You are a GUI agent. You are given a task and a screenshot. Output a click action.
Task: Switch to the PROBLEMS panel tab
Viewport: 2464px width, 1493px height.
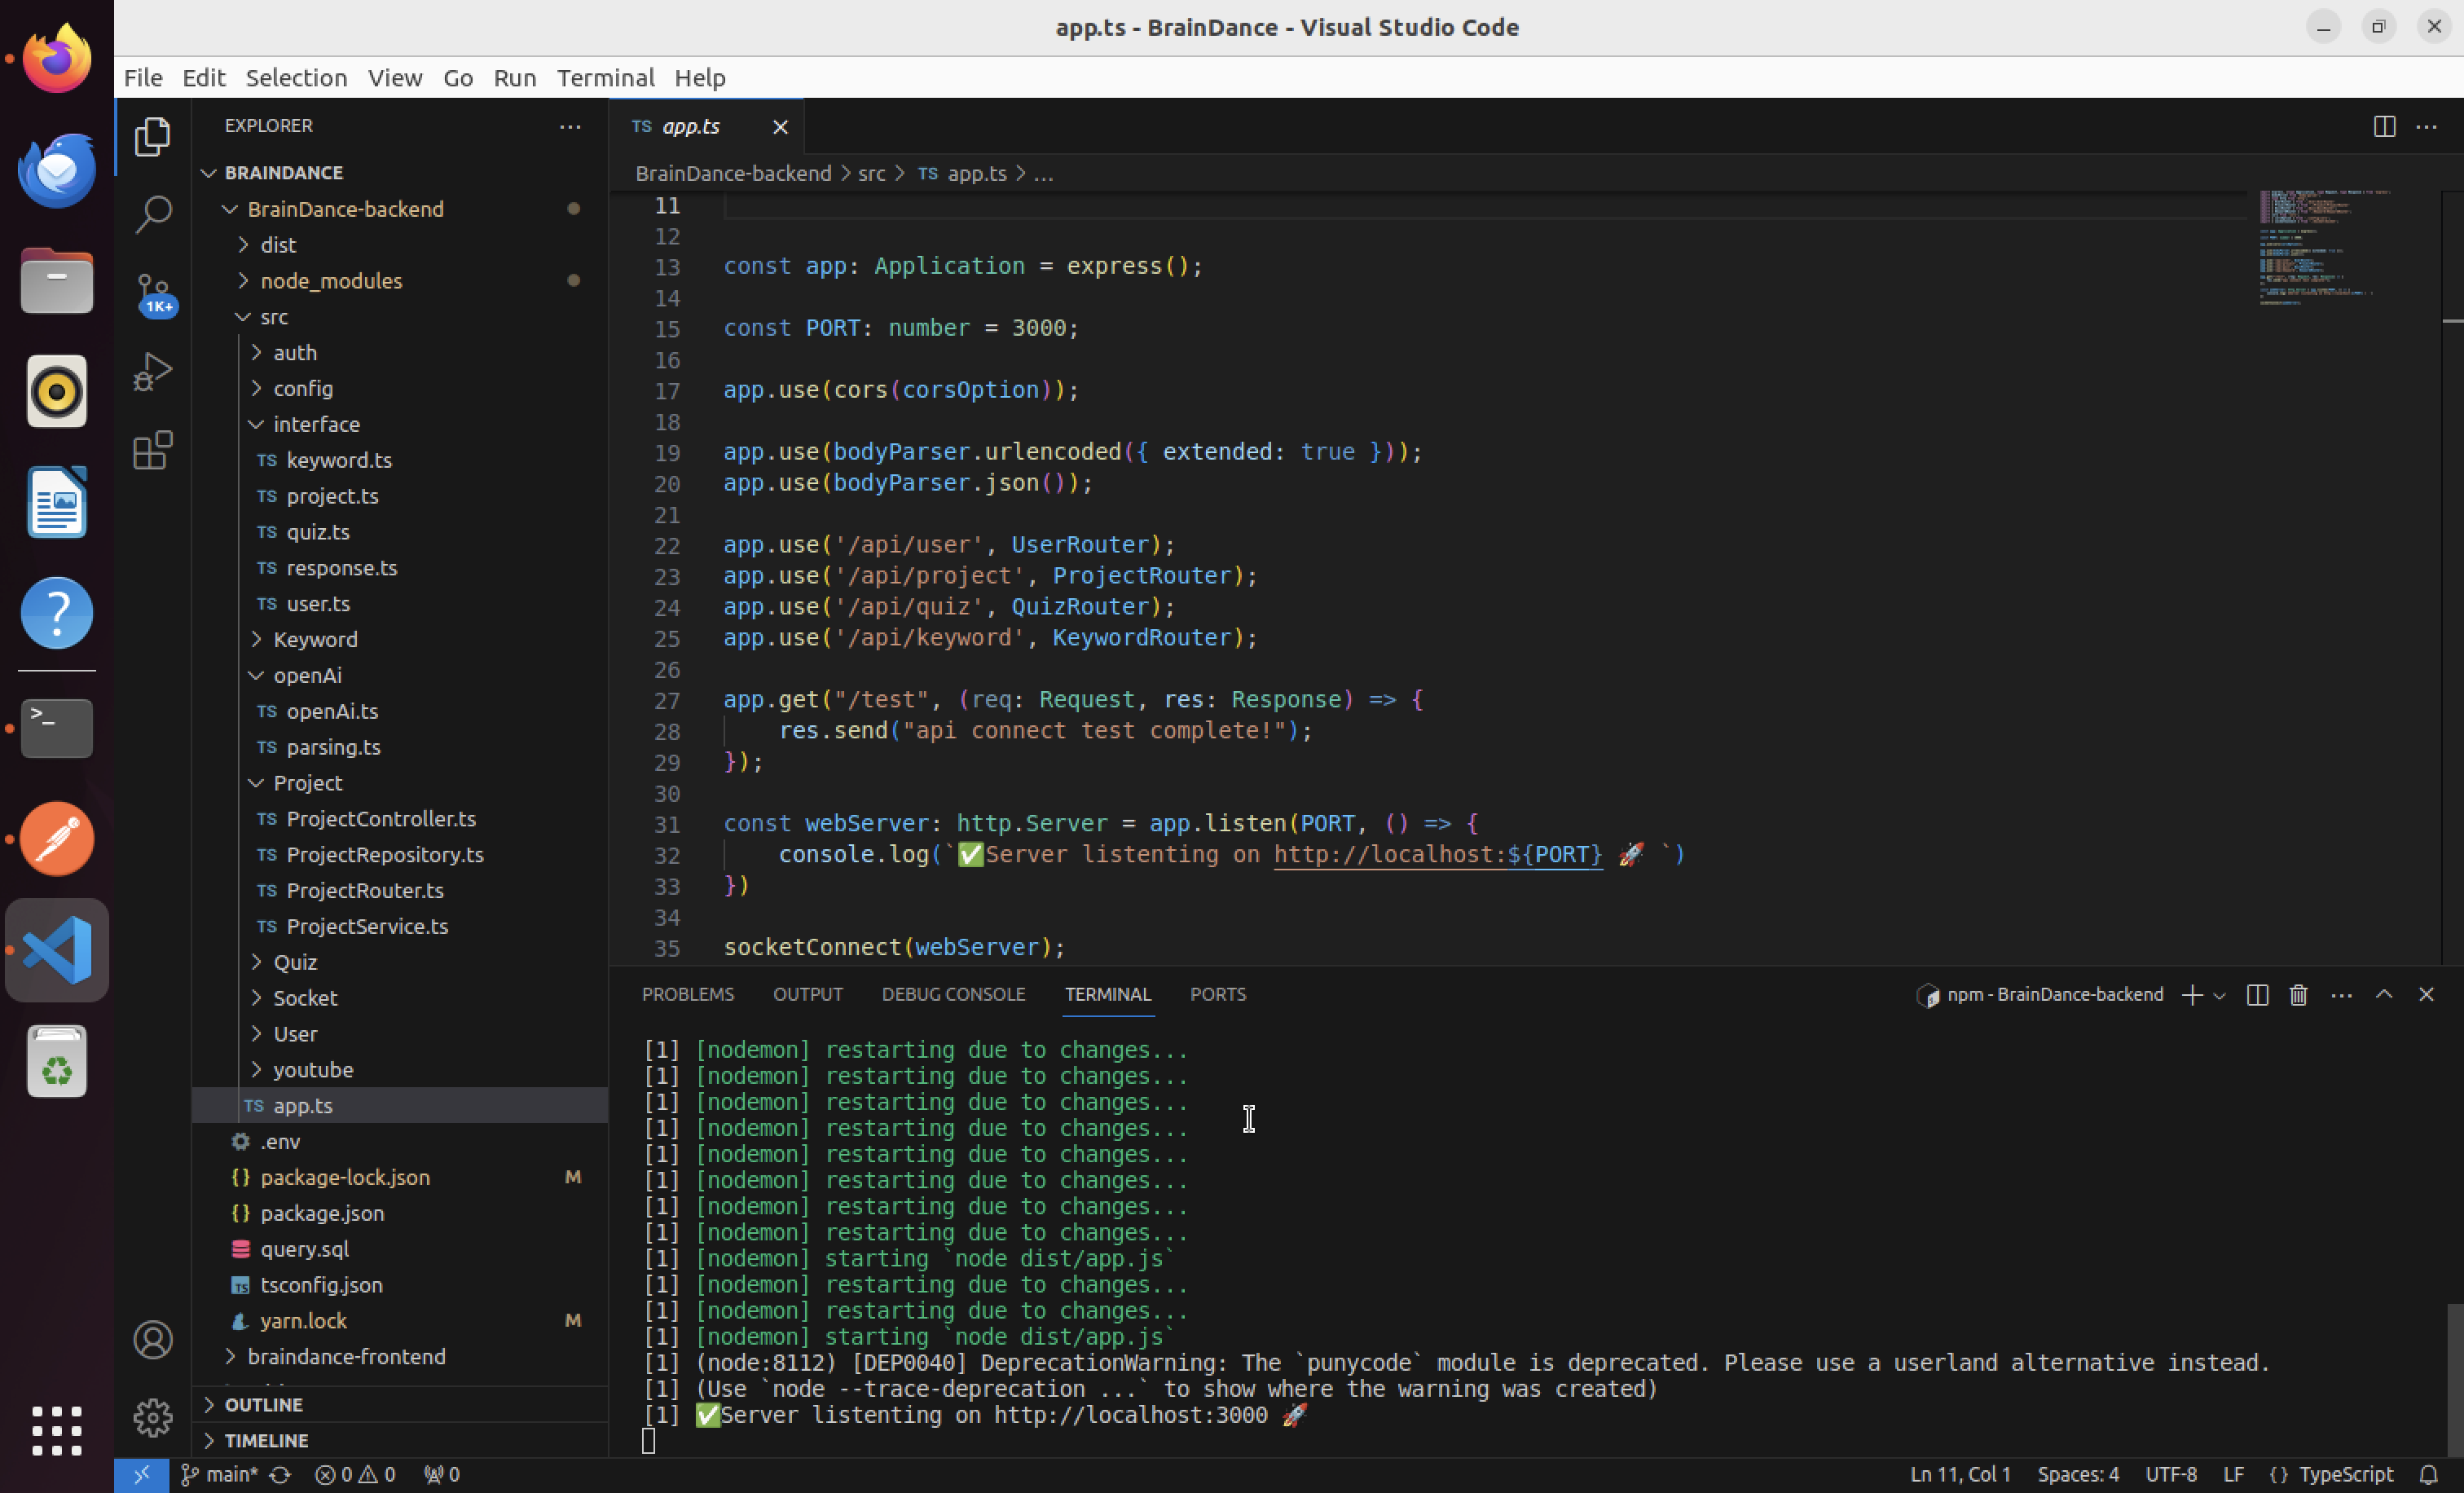click(x=687, y=994)
